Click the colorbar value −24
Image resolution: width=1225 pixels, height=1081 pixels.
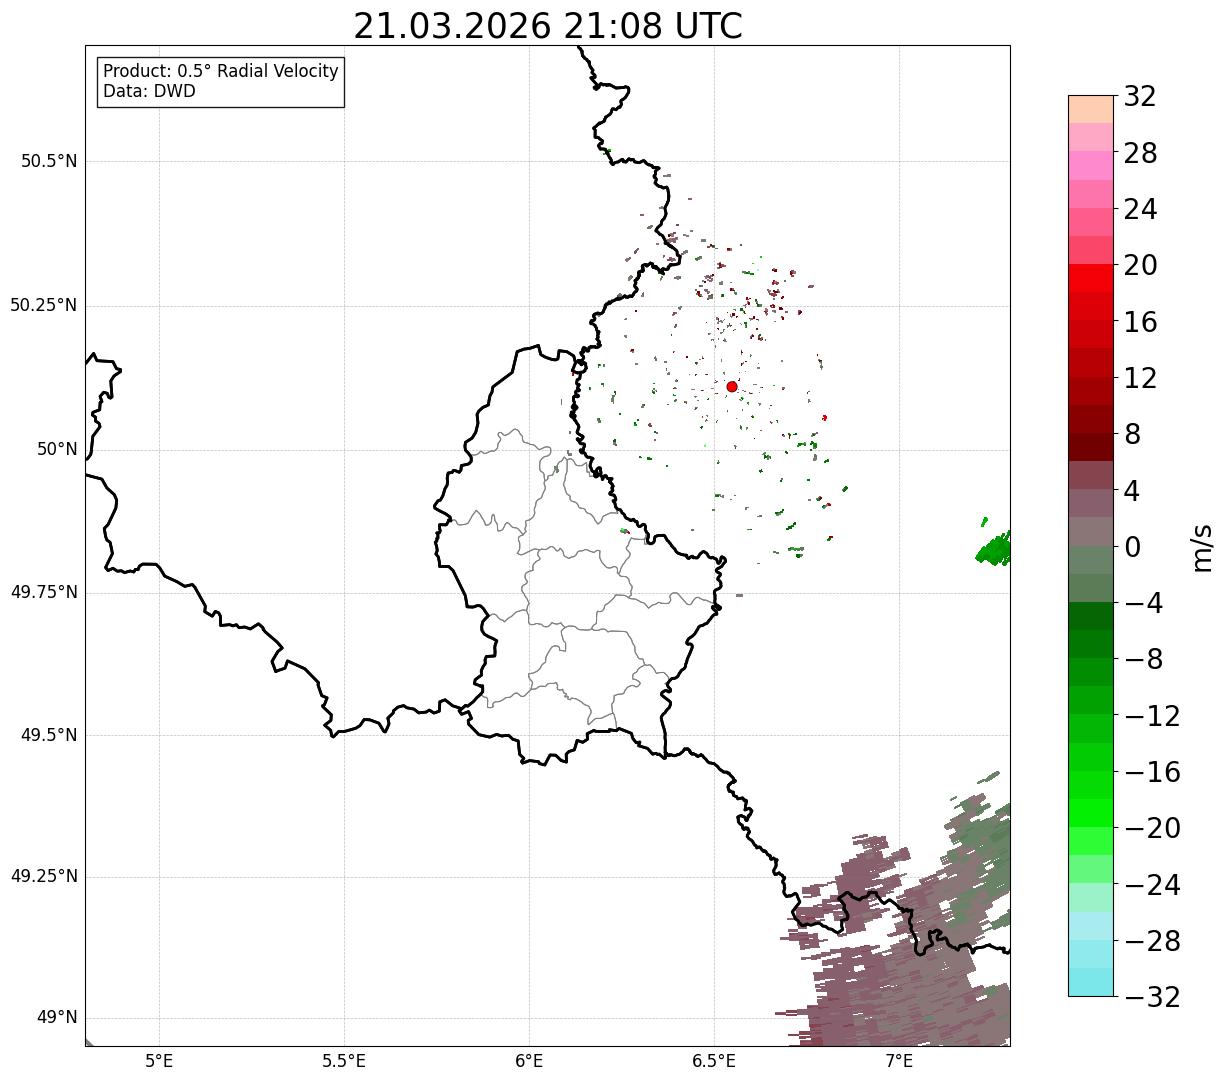[1152, 884]
